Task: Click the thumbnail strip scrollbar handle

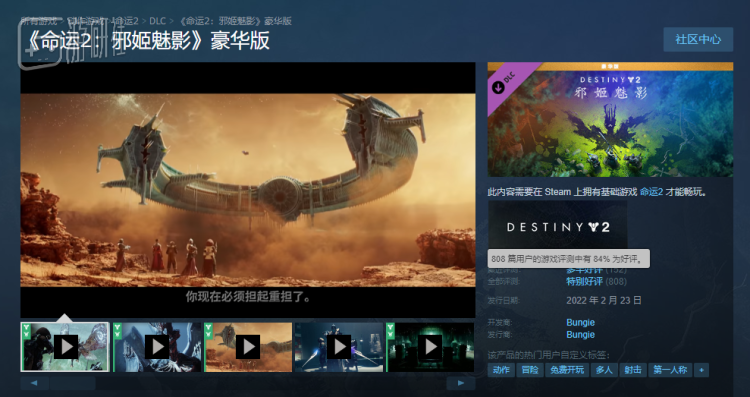Action: (x=72, y=383)
